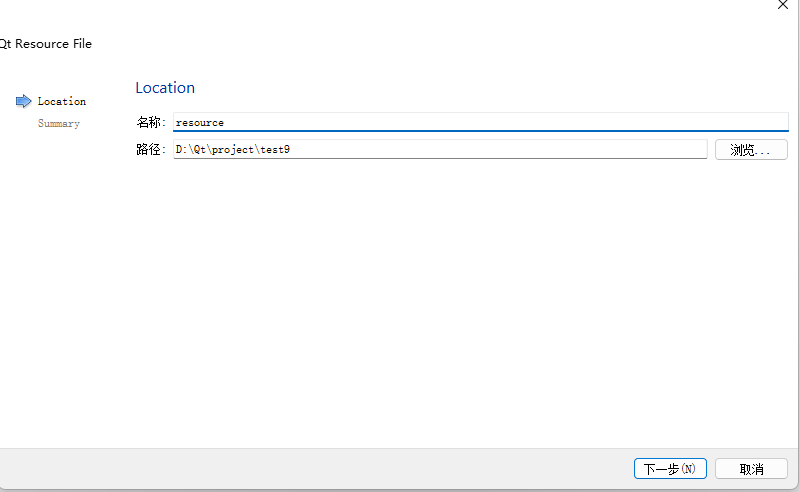800x492 pixels.
Task: Click the 路径 field showing D:\Qt\project\test9
Action: pyautogui.click(x=440, y=150)
